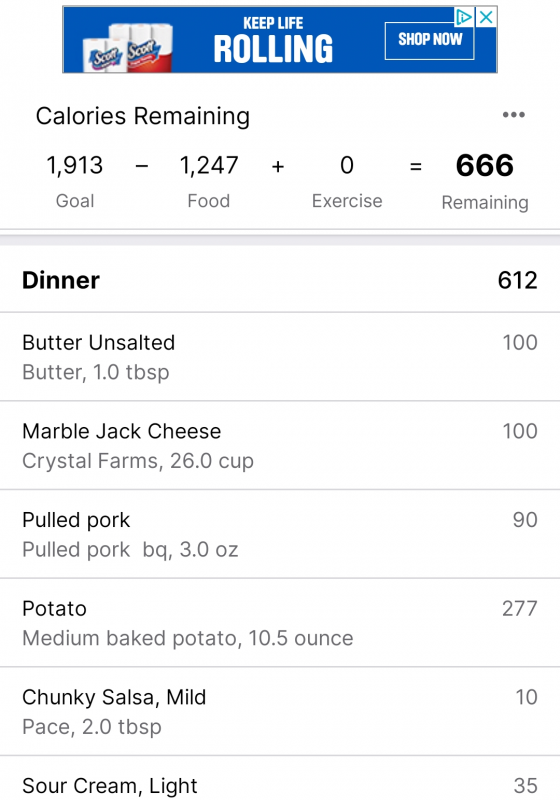This screenshot has height=800, width=560.
Task: Tap the Dinner total of 612 calories
Action: pyautogui.click(x=517, y=280)
